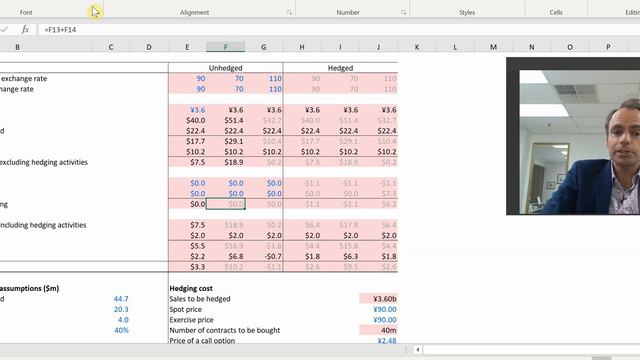Screen dimensions: 640x360
Task: Click the $6.8 cell in column F
Action: pyautogui.click(x=226, y=256)
